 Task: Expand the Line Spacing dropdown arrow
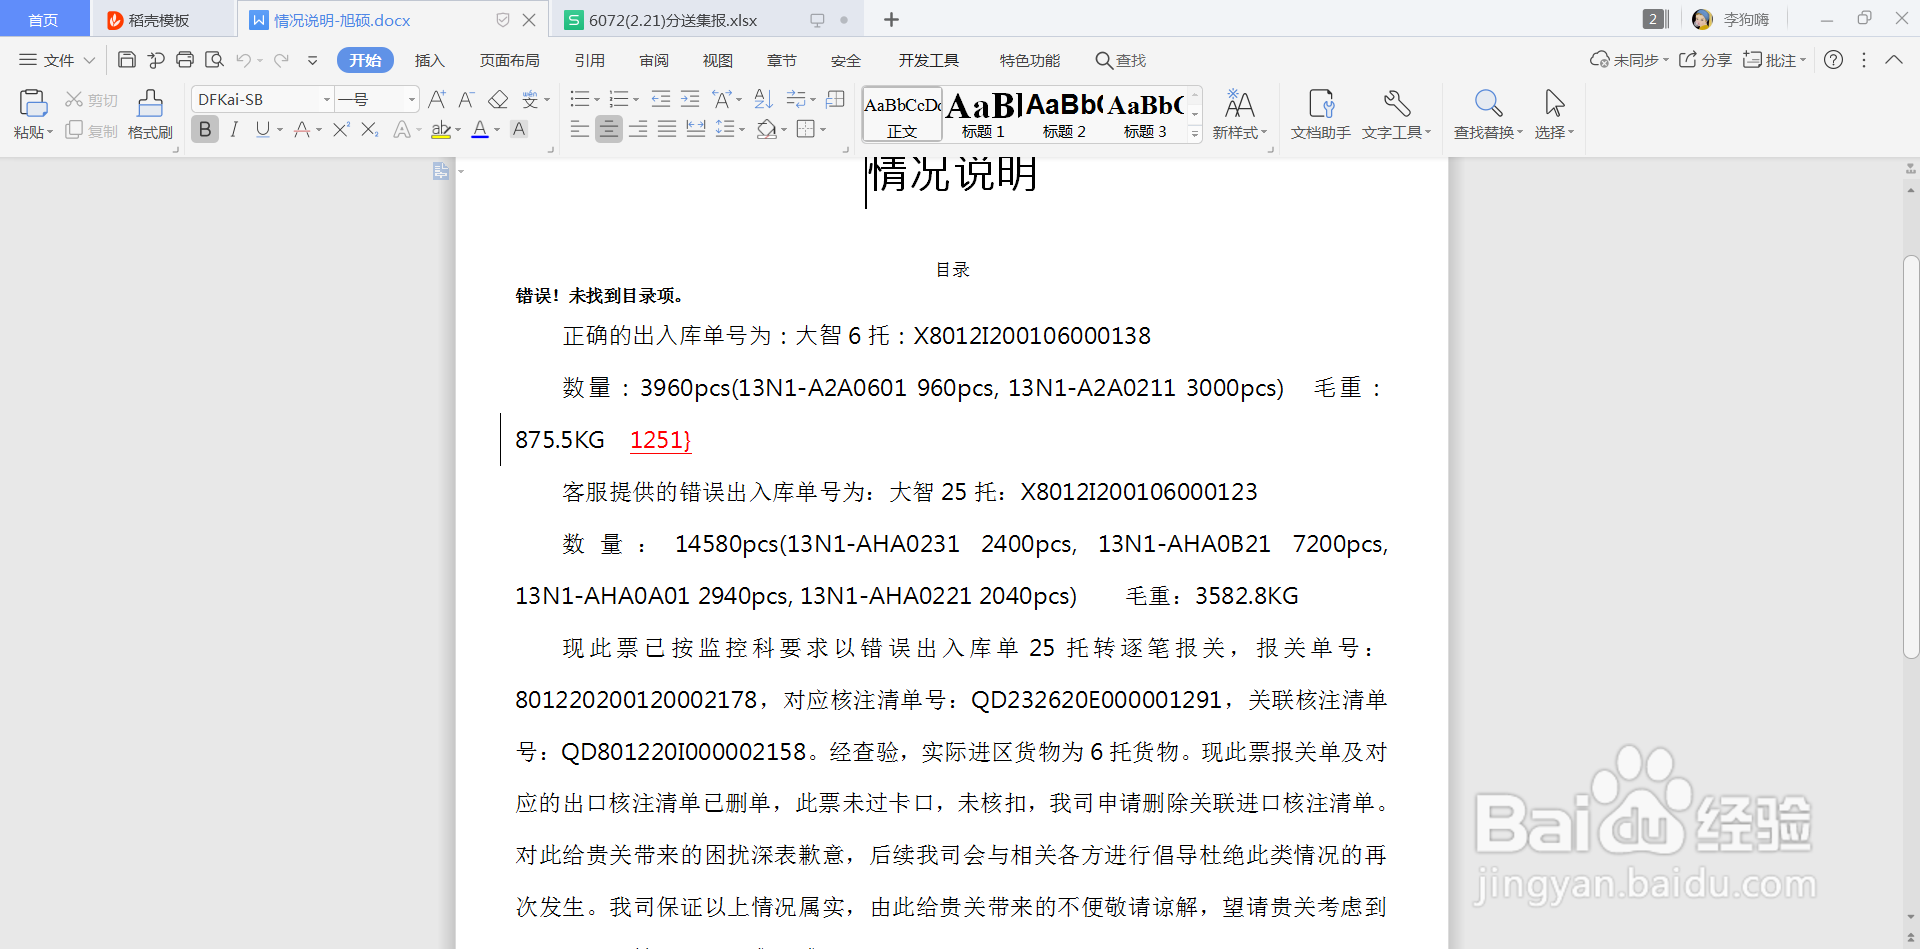[742, 129]
